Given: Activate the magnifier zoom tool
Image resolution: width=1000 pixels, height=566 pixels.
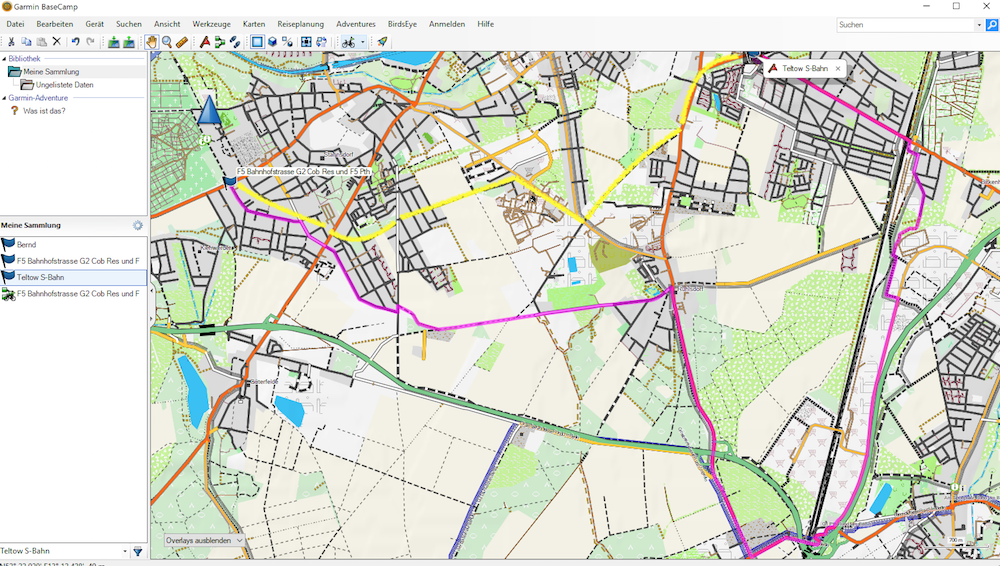Looking at the screenshot, I should pyautogui.click(x=167, y=42).
